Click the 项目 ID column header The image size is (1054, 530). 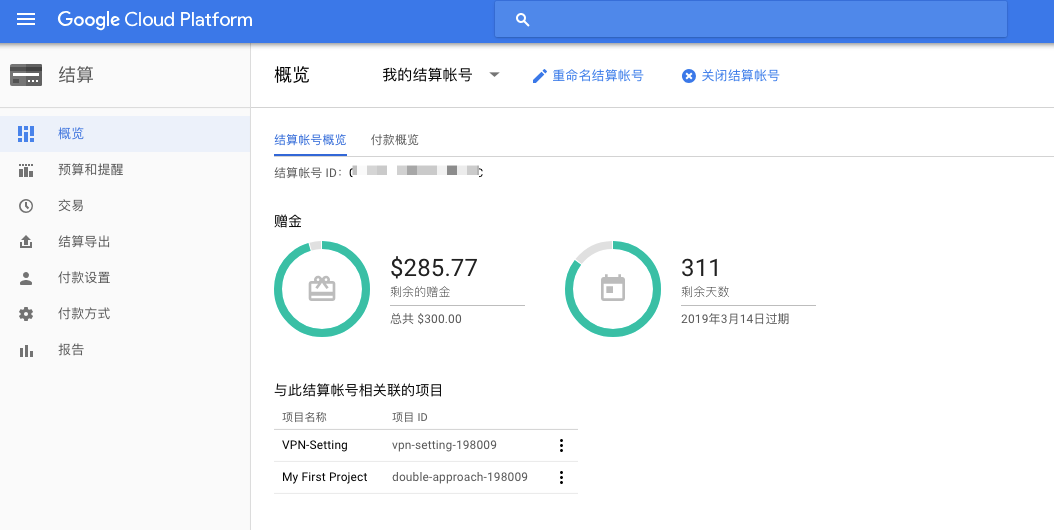coord(409,417)
